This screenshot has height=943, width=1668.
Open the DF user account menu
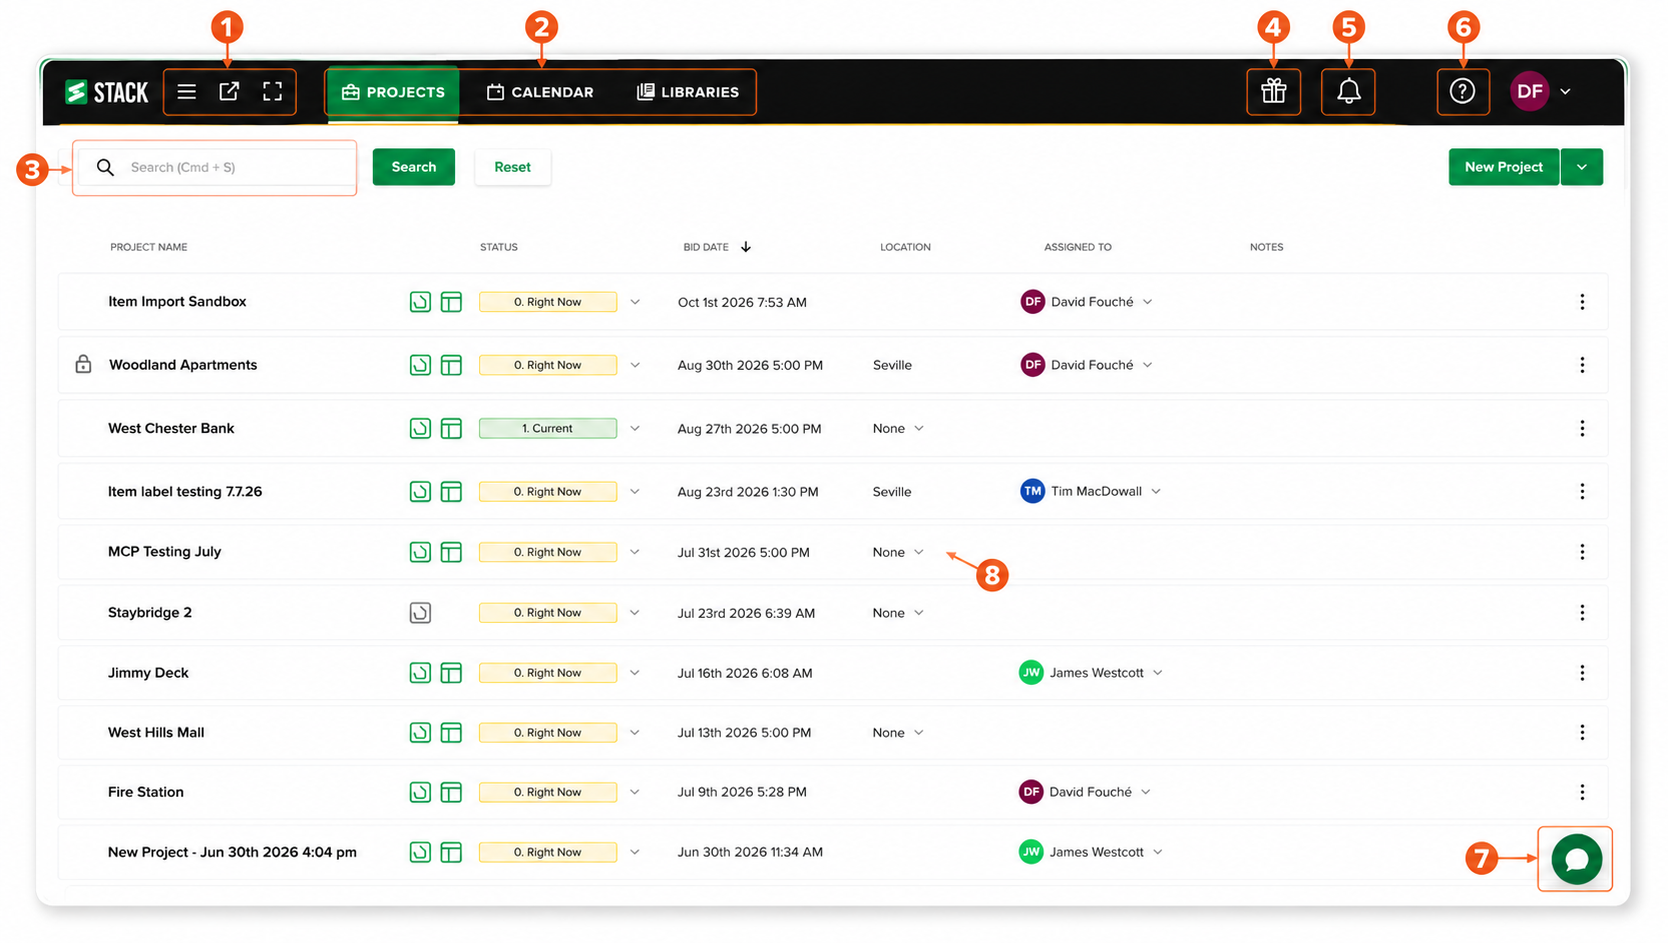pos(1540,92)
